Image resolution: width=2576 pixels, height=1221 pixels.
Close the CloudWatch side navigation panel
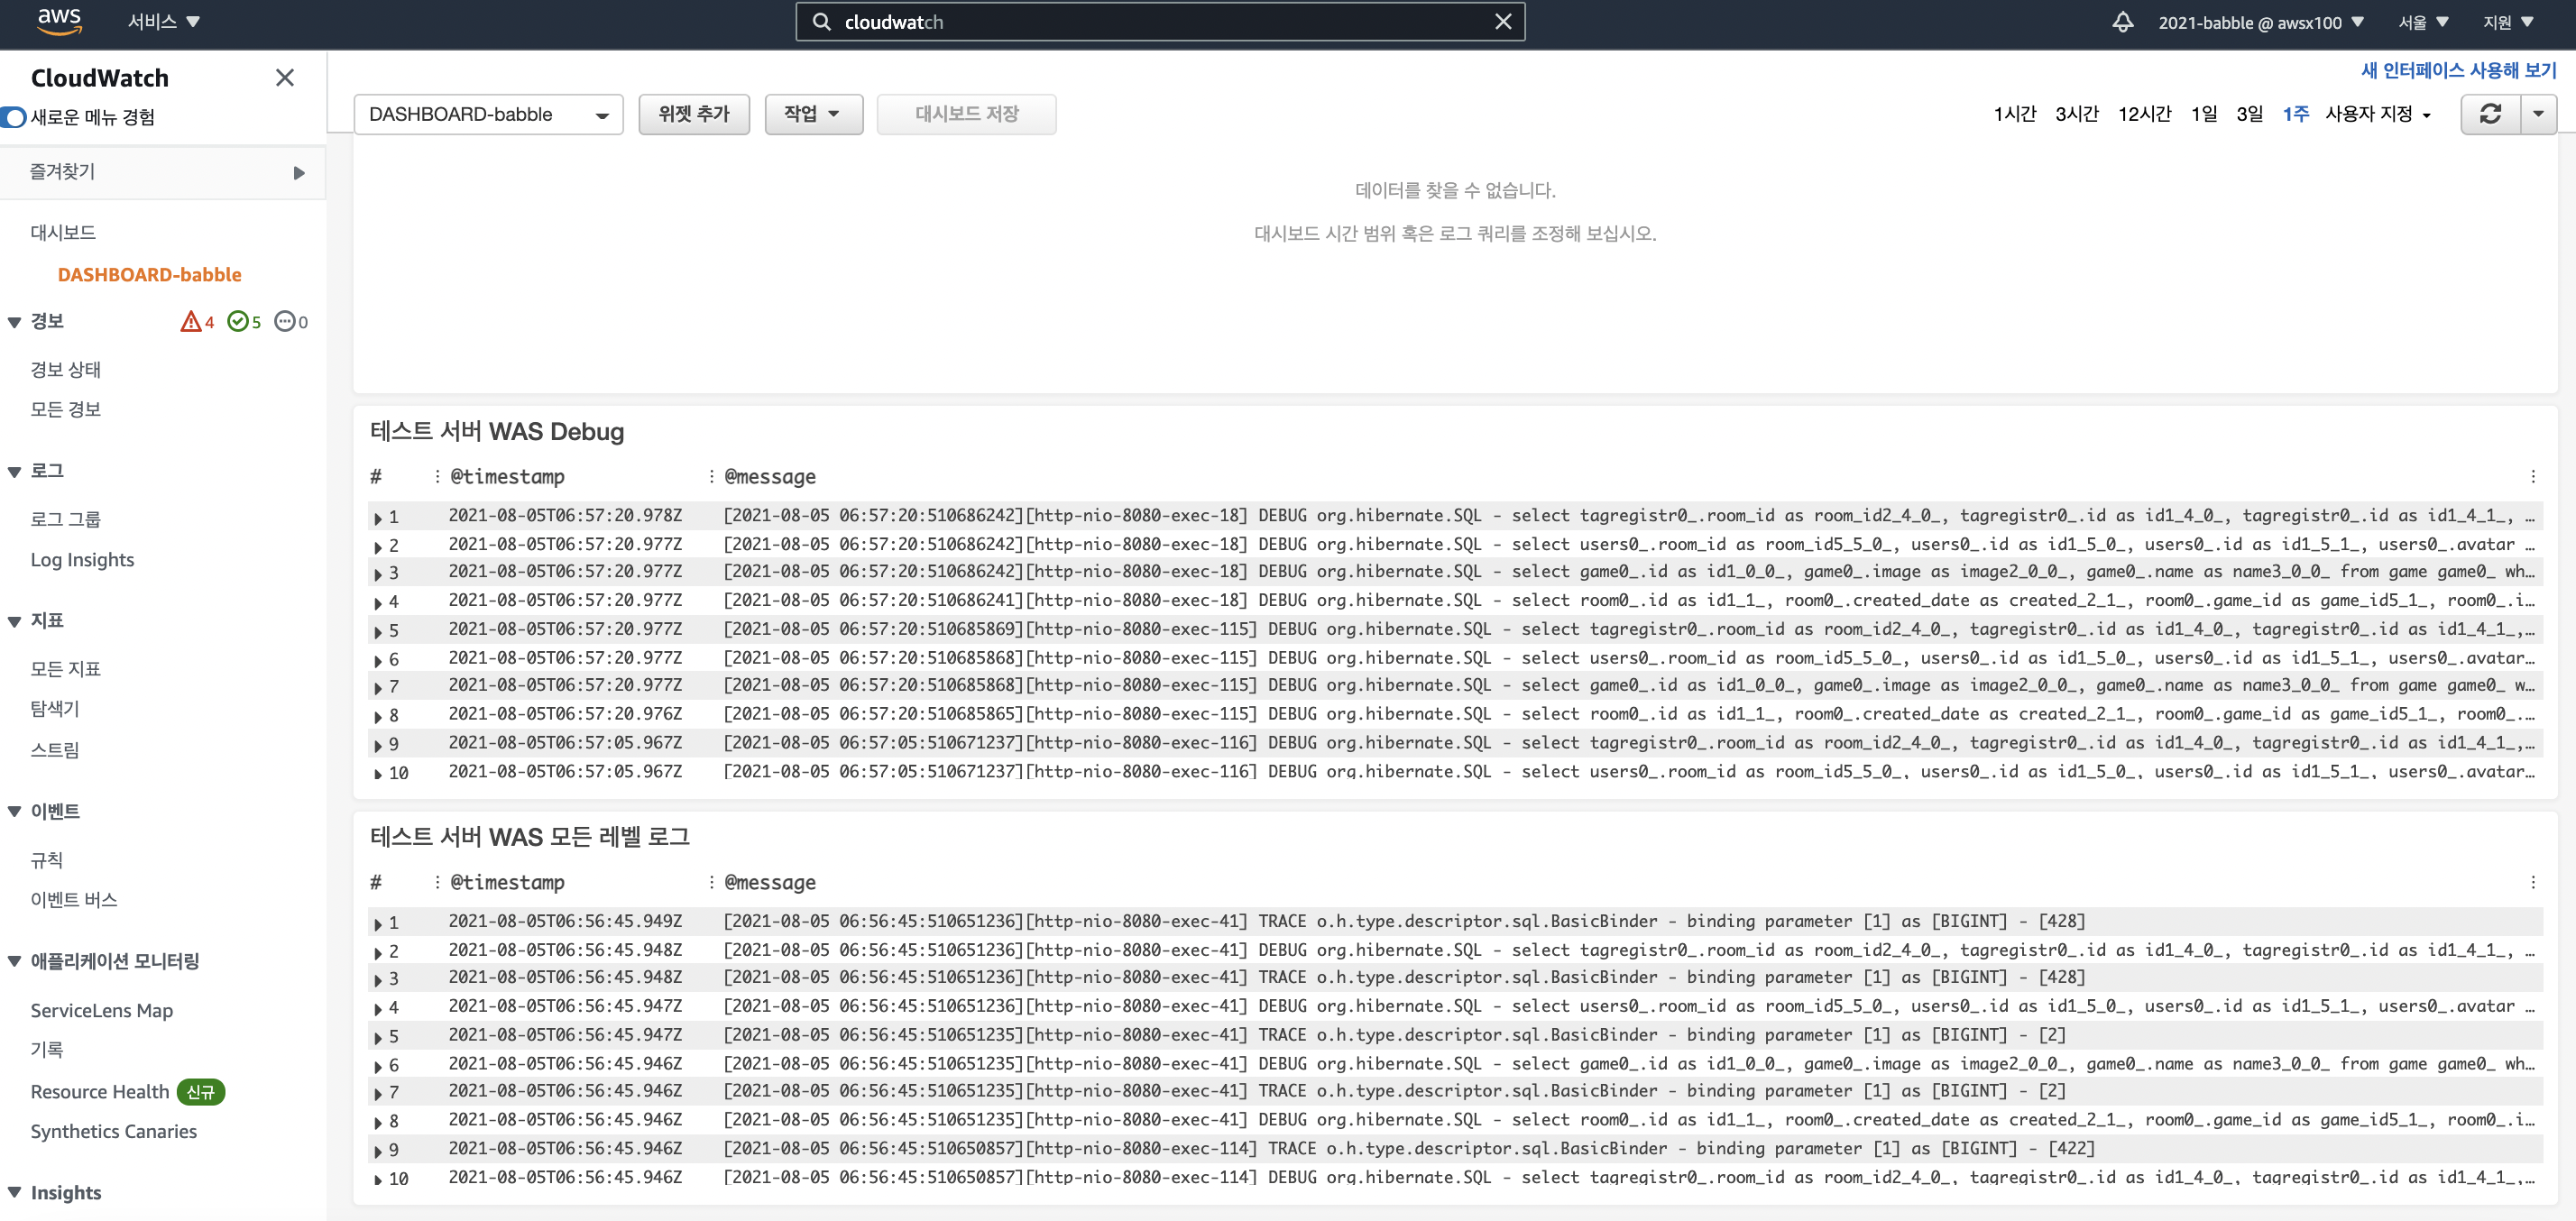(285, 78)
